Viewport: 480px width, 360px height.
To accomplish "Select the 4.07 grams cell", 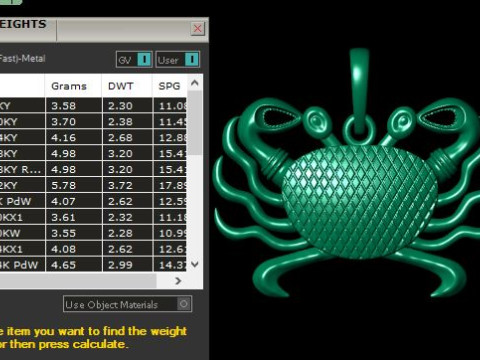I will click(x=73, y=201).
